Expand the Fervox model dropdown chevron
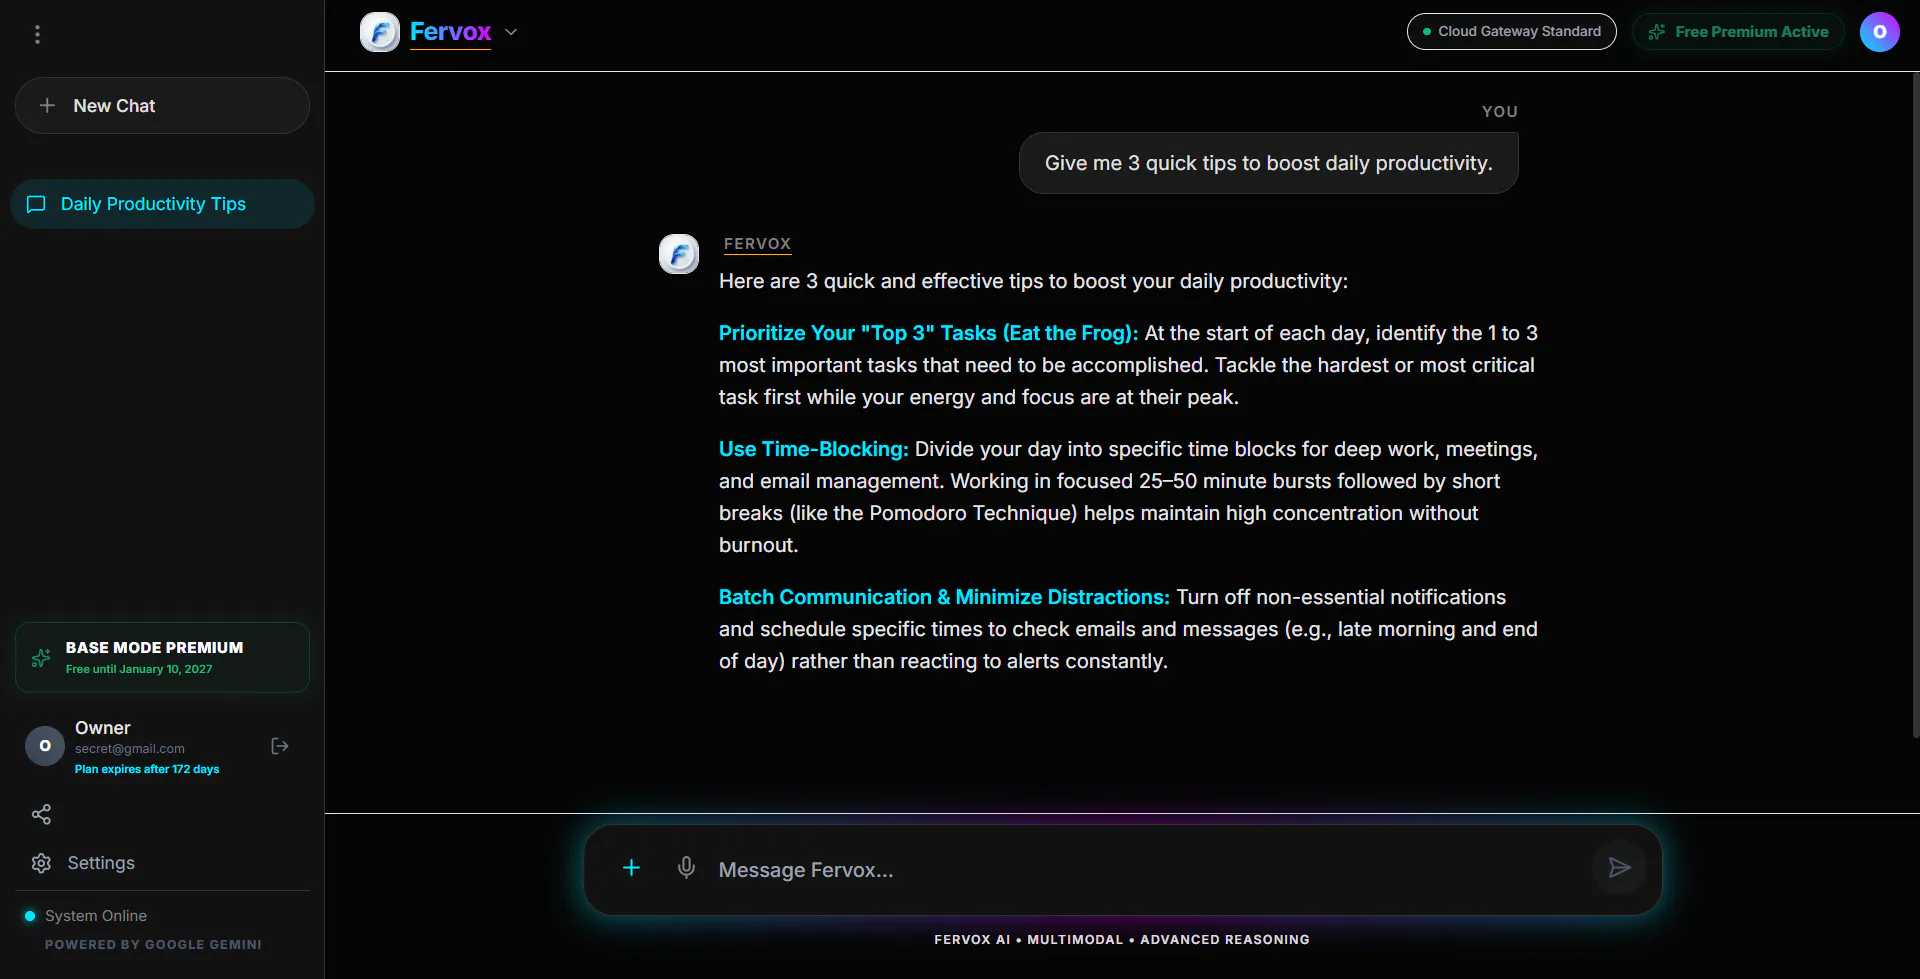Screen dimensions: 1920x979 [511, 32]
